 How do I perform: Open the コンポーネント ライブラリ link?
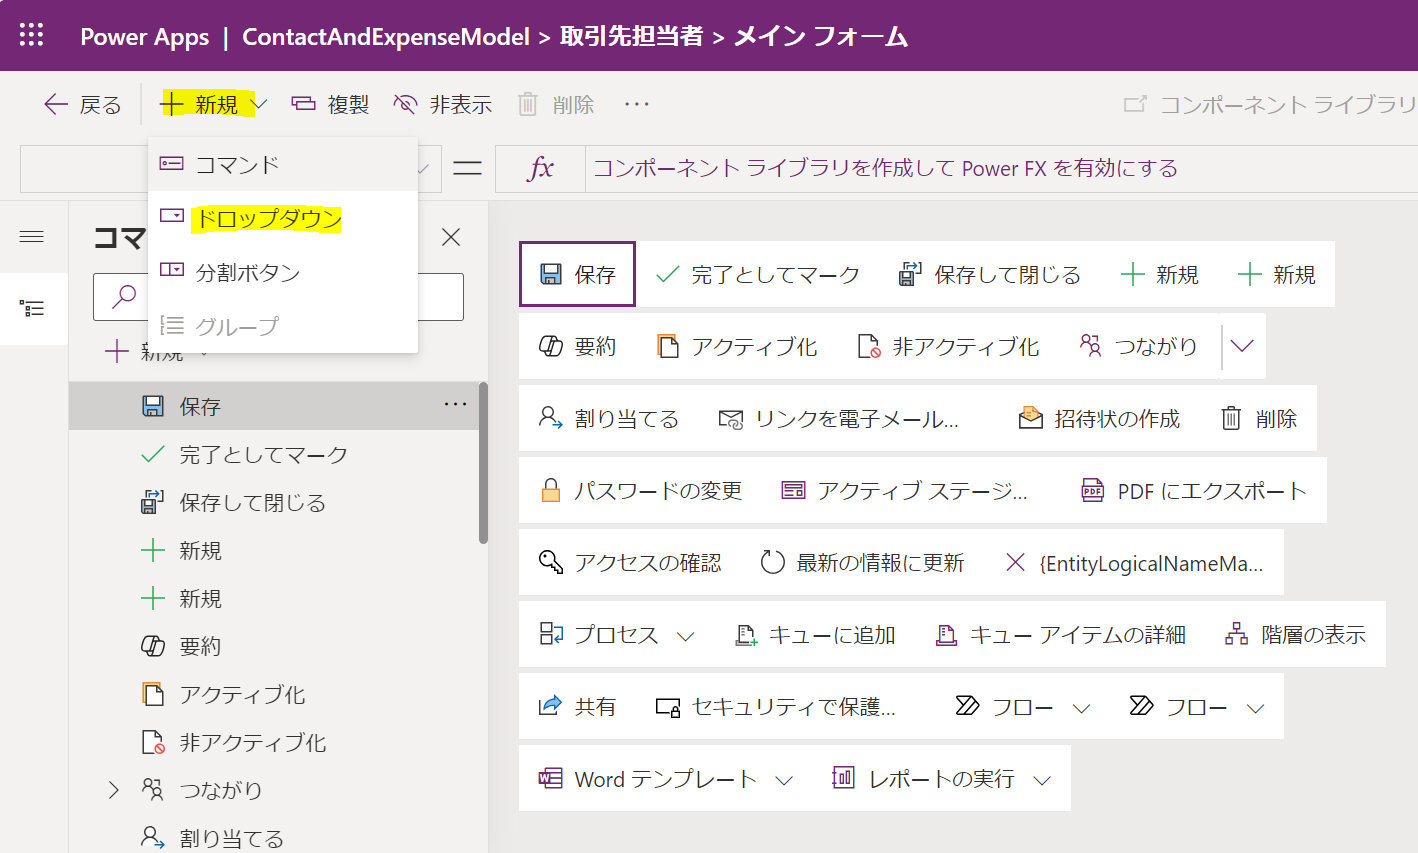point(1270,104)
